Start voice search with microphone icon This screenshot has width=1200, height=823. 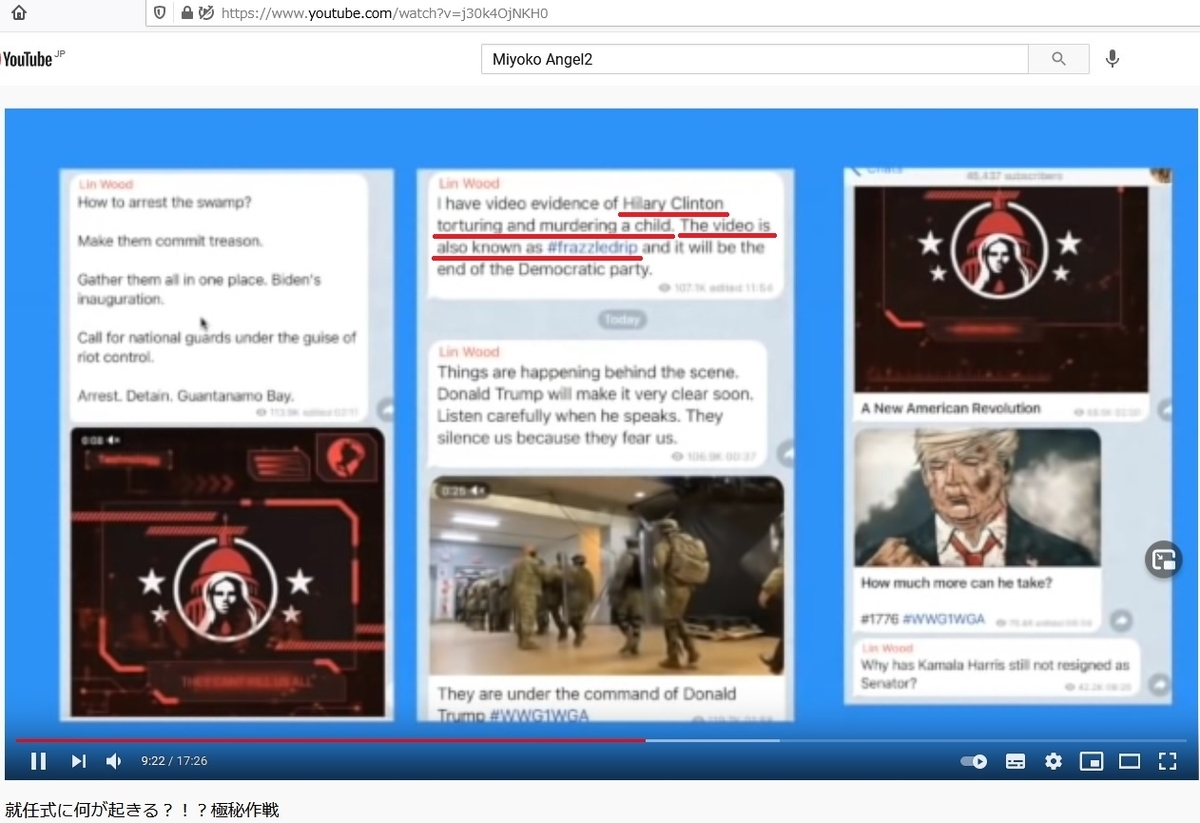point(1112,59)
